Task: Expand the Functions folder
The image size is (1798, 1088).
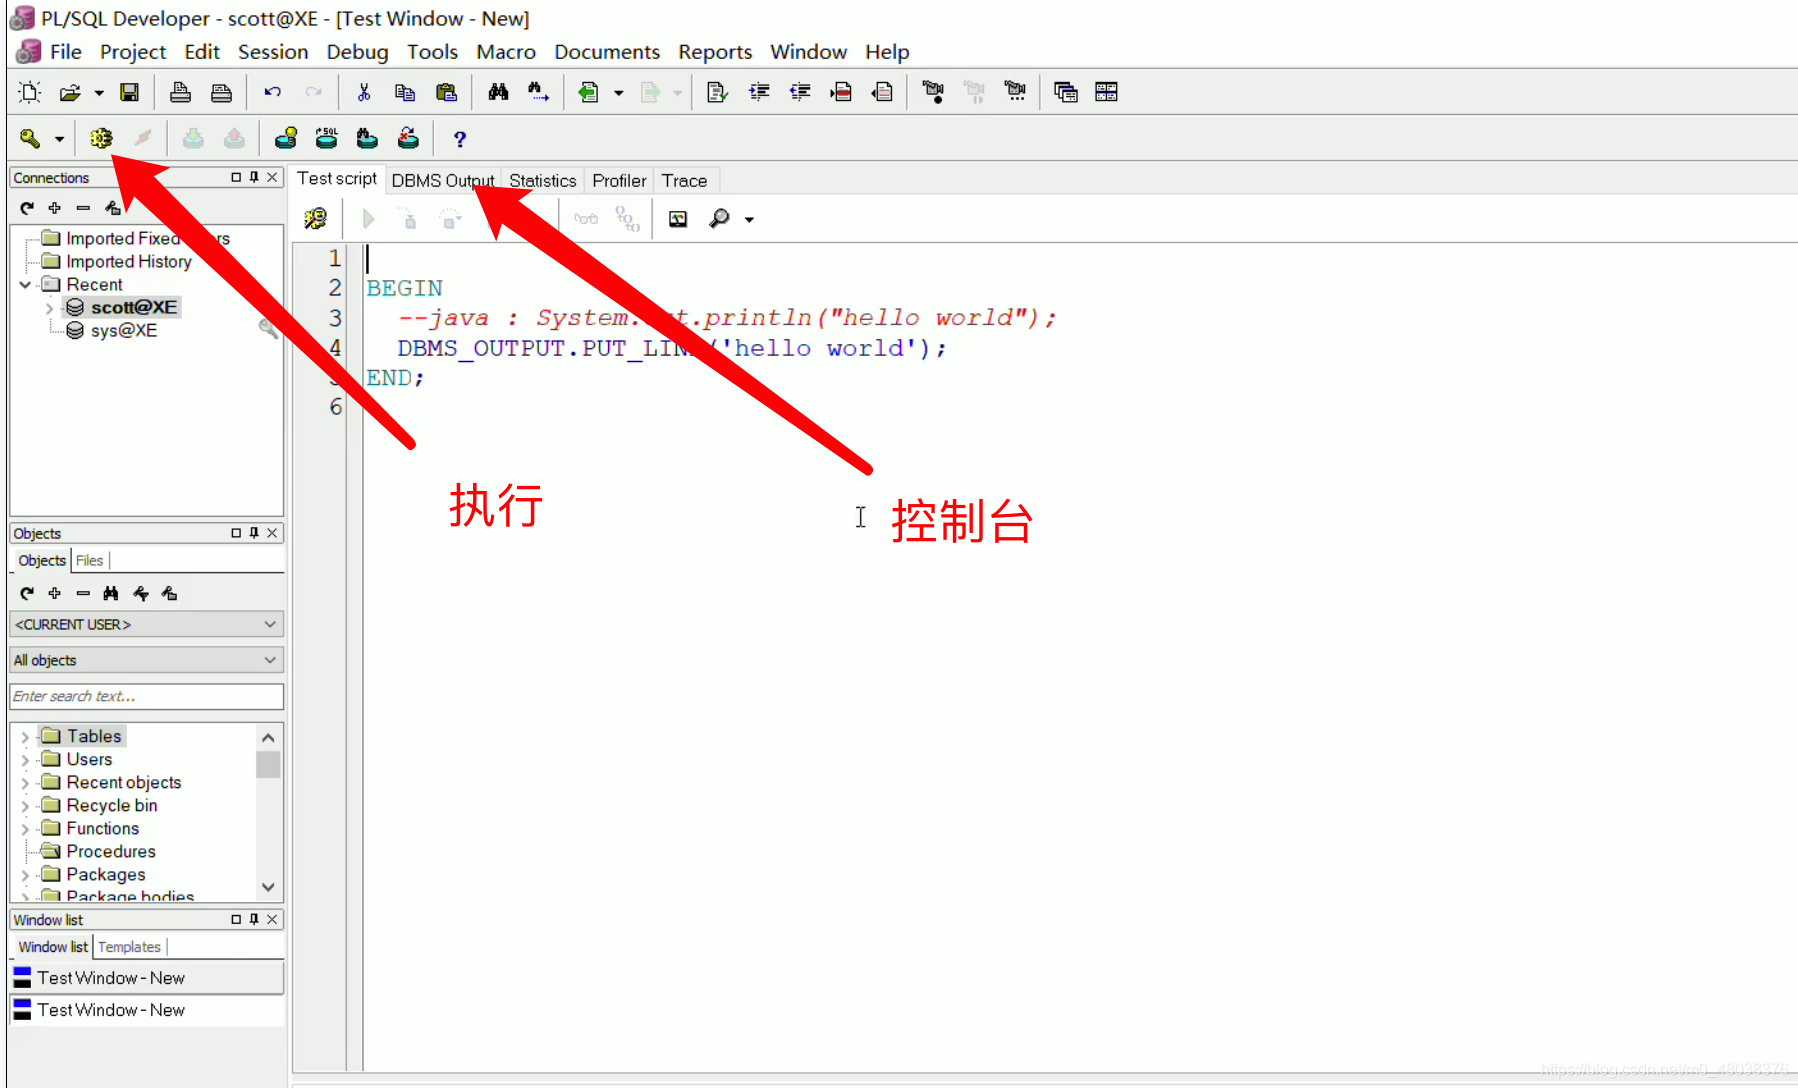Action: [x=25, y=829]
